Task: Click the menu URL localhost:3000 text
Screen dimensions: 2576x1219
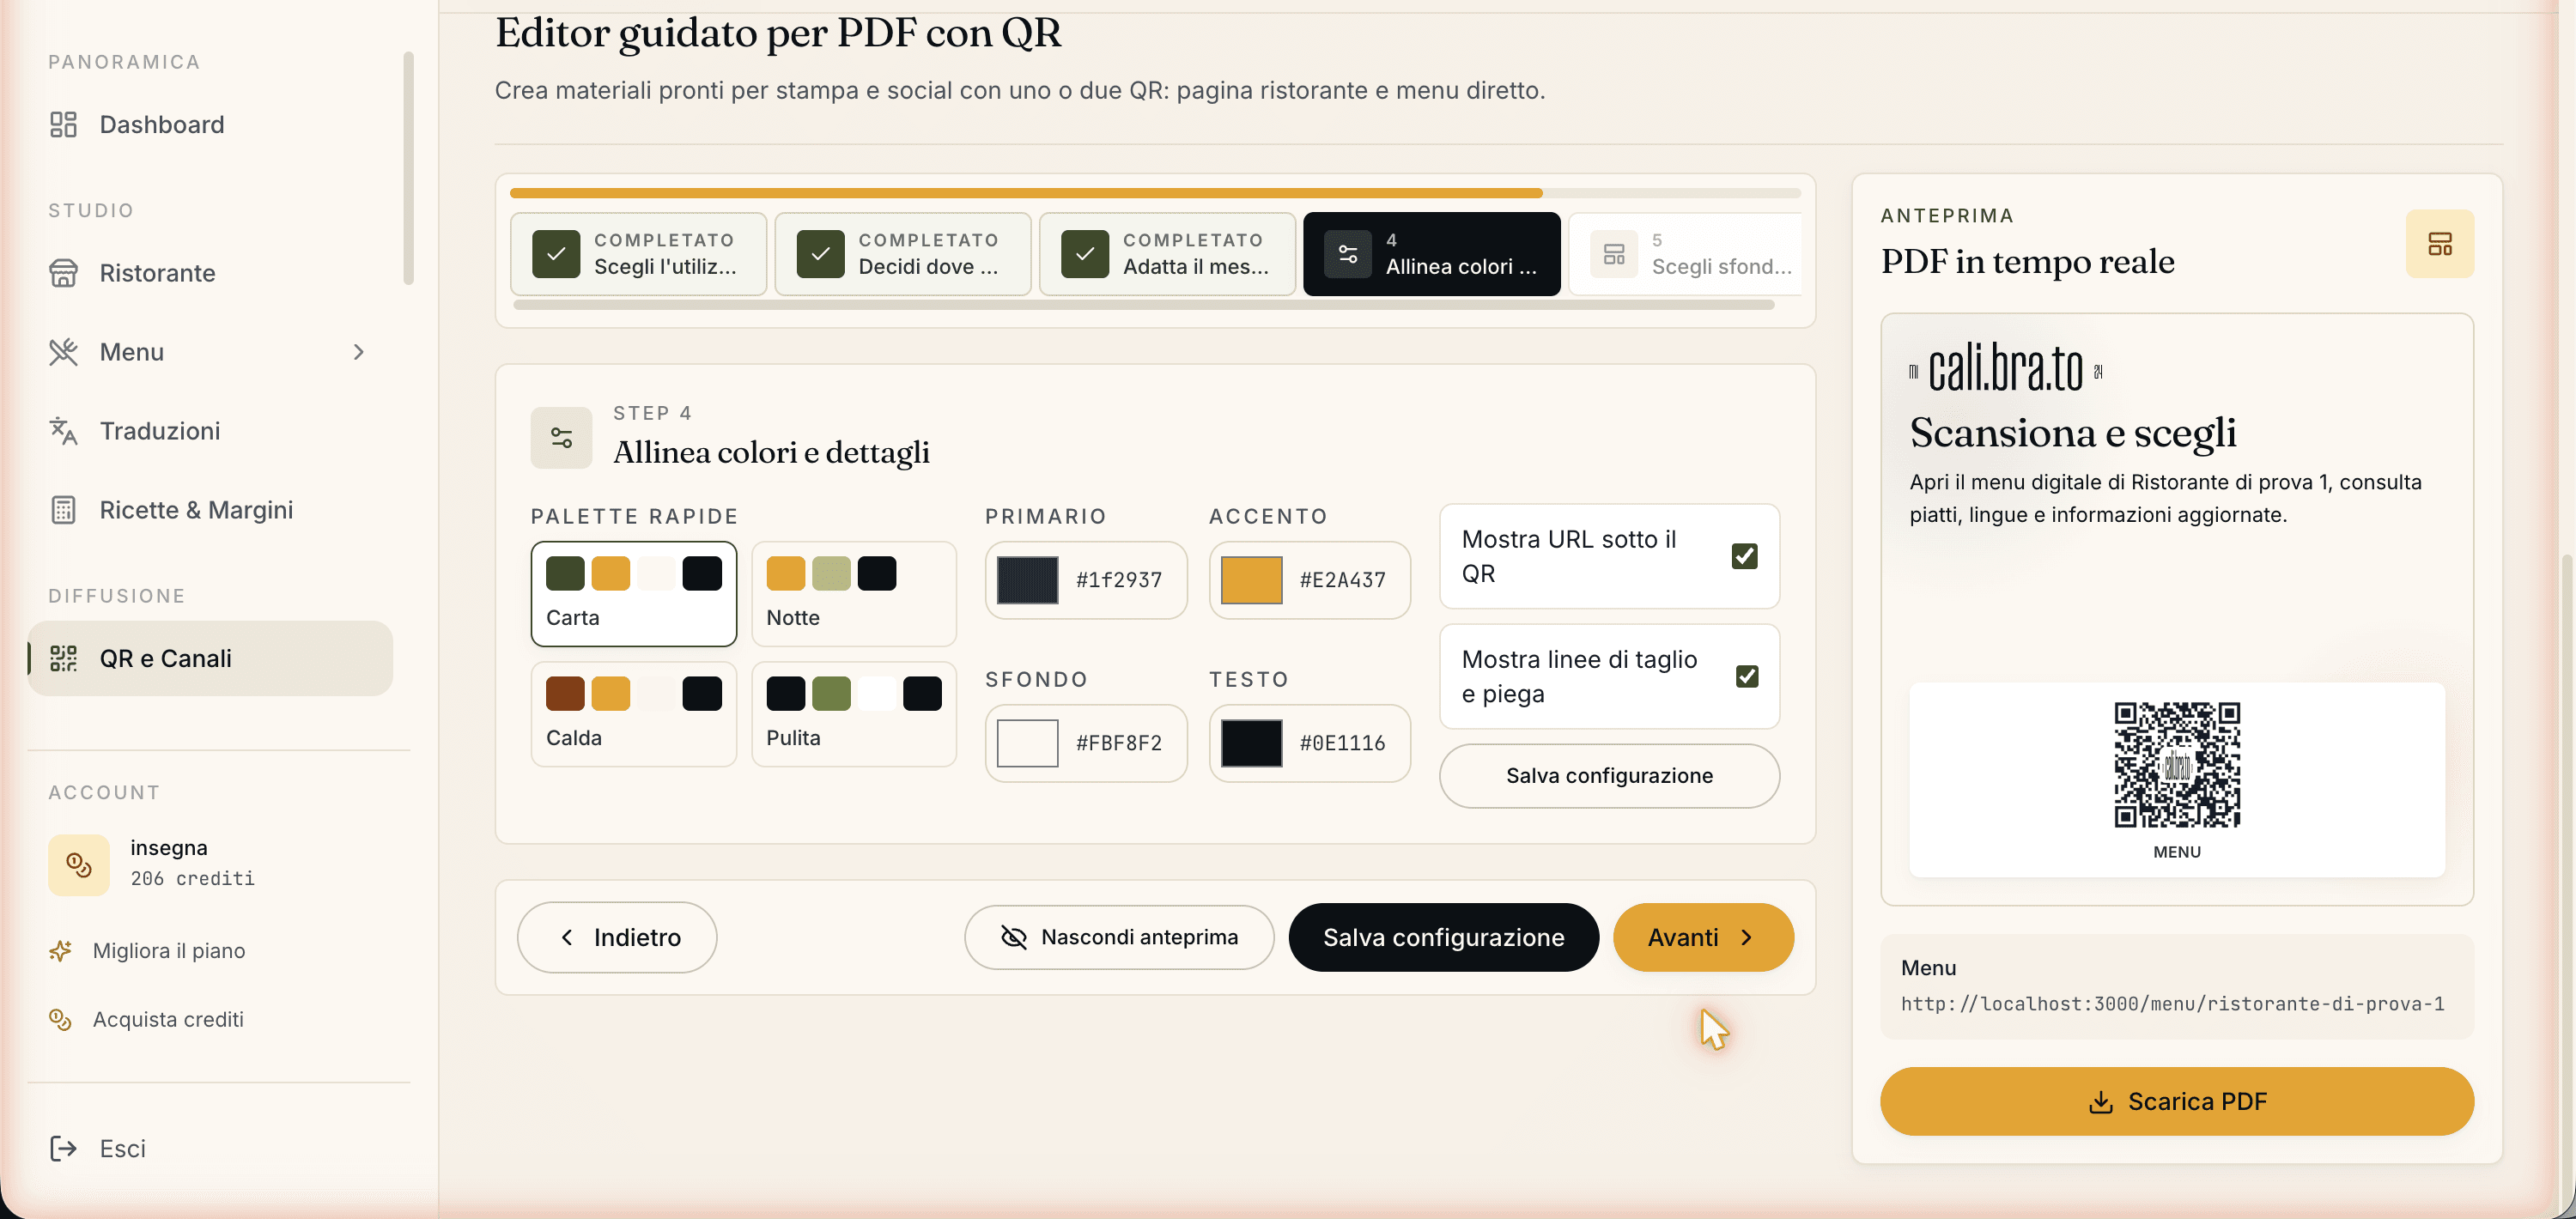Action: (x=2172, y=1003)
